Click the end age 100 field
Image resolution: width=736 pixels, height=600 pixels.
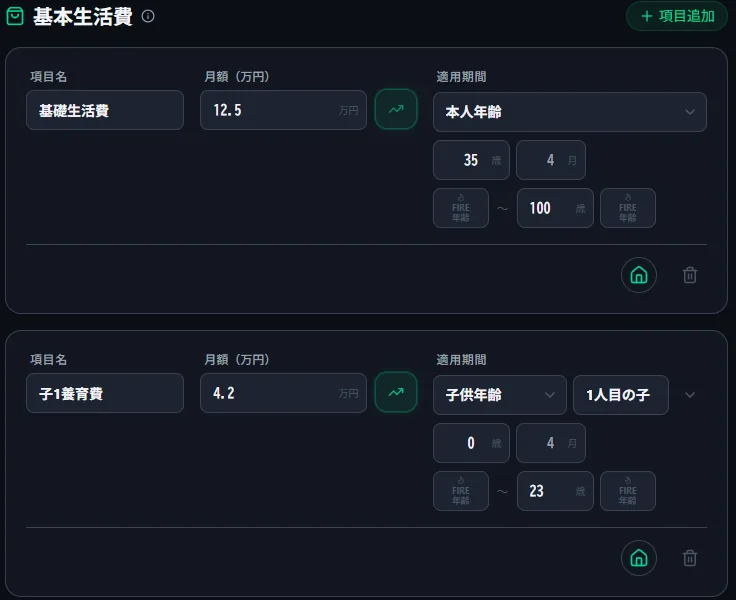(x=555, y=208)
